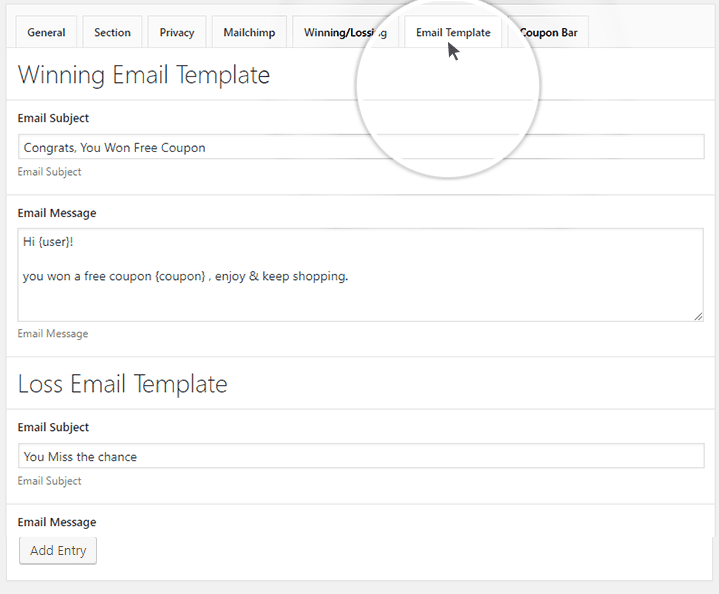719x594 pixels.
Task: Open the Winning/Lossing tab
Action: (346, 32)
